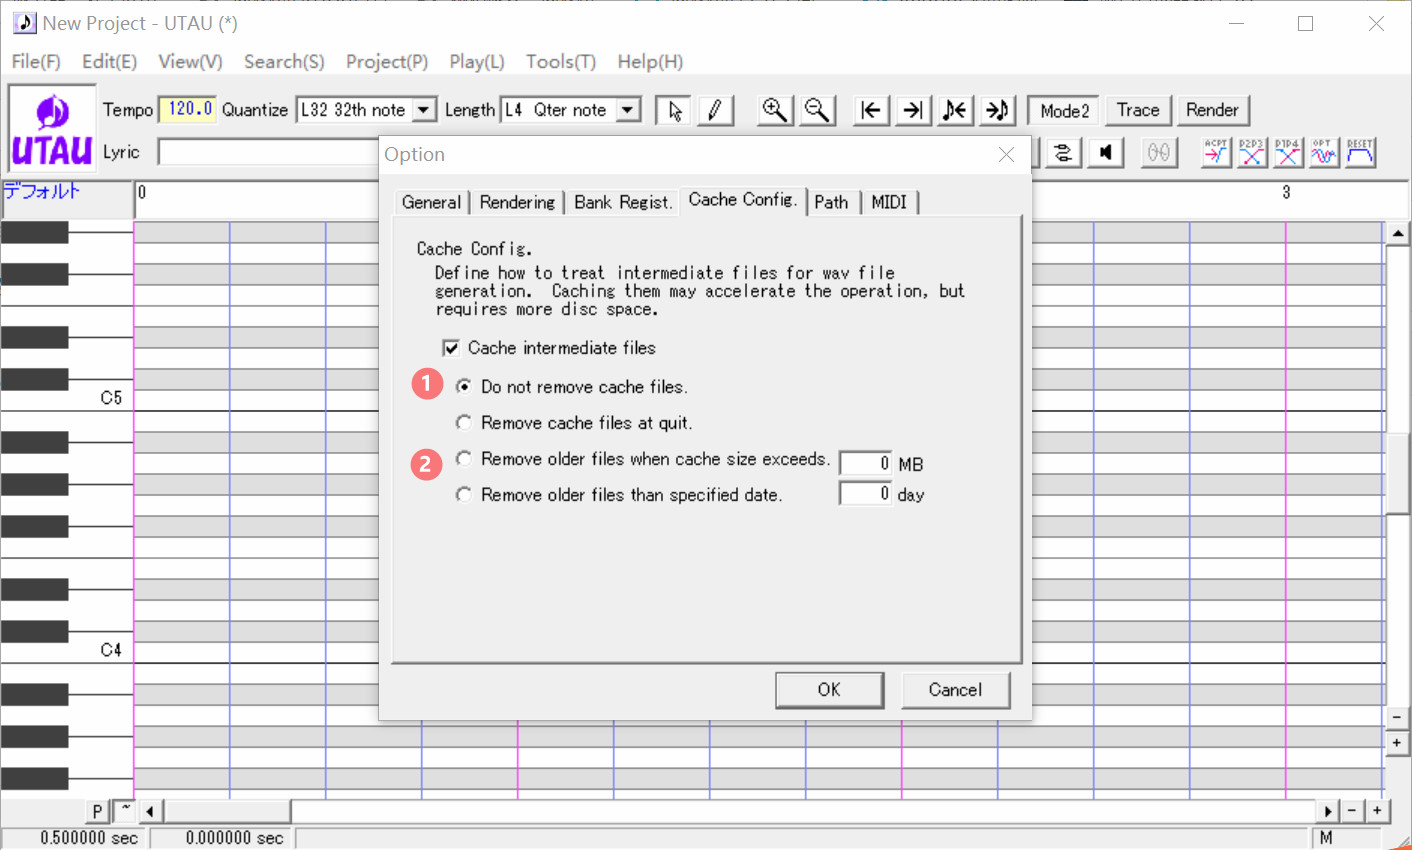Open the Bank Regist. tab
Image resolution: width=1412 pixels, height=850 pixels.
pos(622,202)
